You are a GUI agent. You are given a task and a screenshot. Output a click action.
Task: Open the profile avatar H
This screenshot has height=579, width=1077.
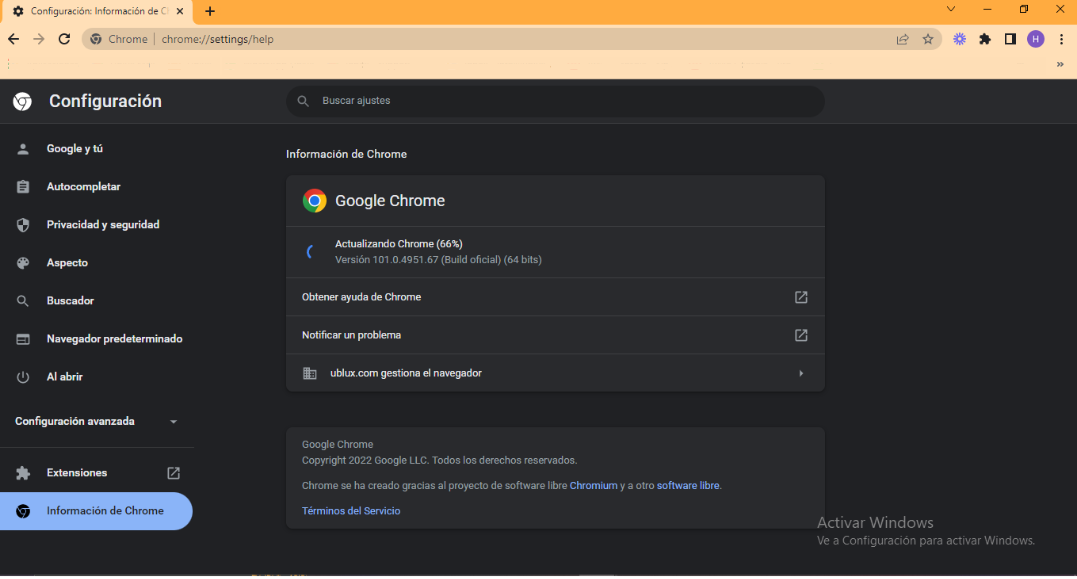pyautogui.click(x=1036, y=39)
